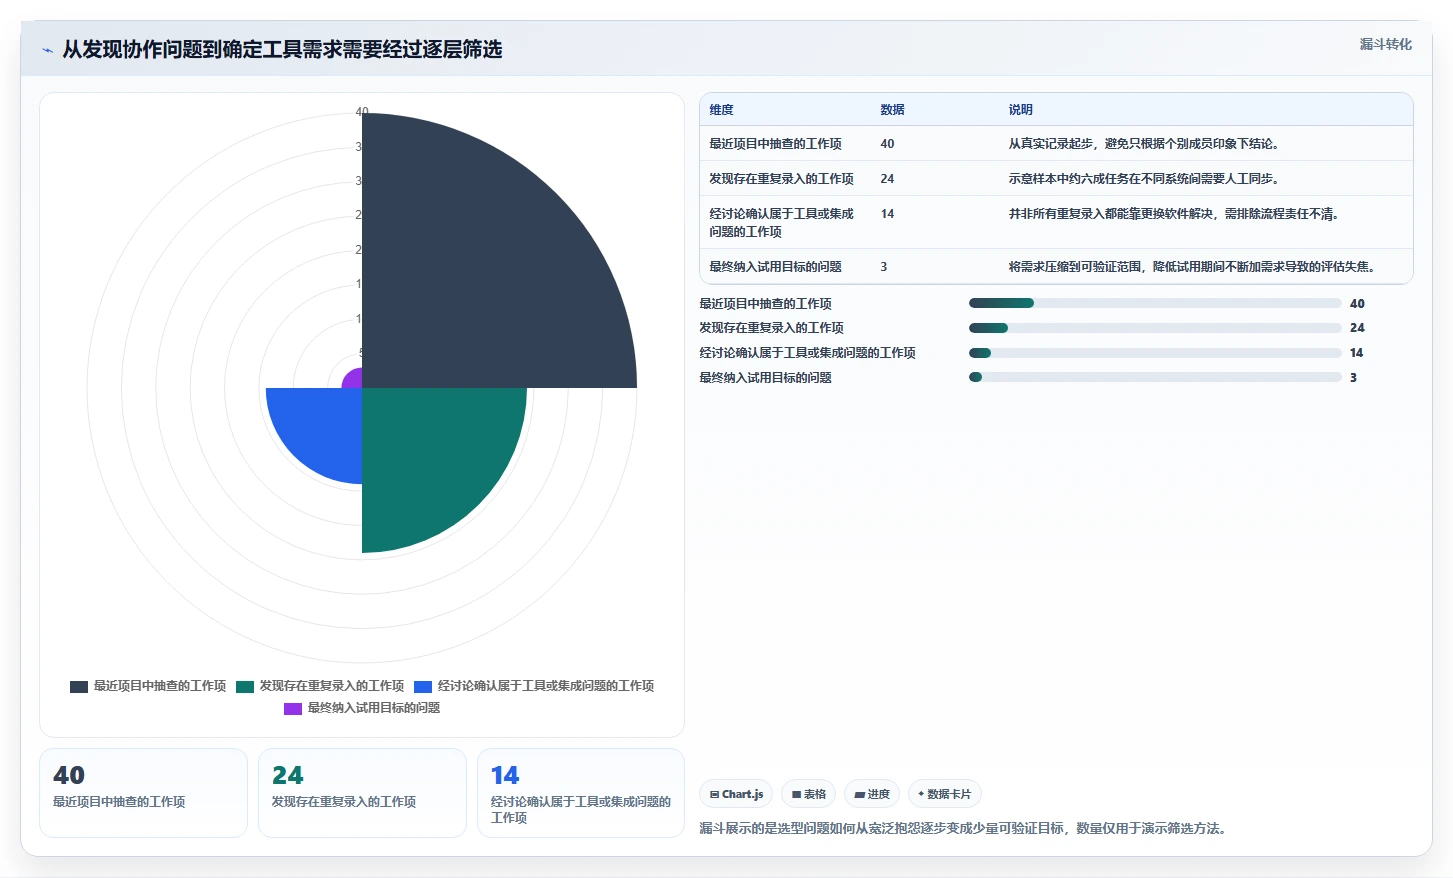Image resolution: width=1453 pixels, height=878 pixels.
Task: Click description 从真实记录起步，避免只根据个别成员印象下结论
Action: tap(1144, 144)
